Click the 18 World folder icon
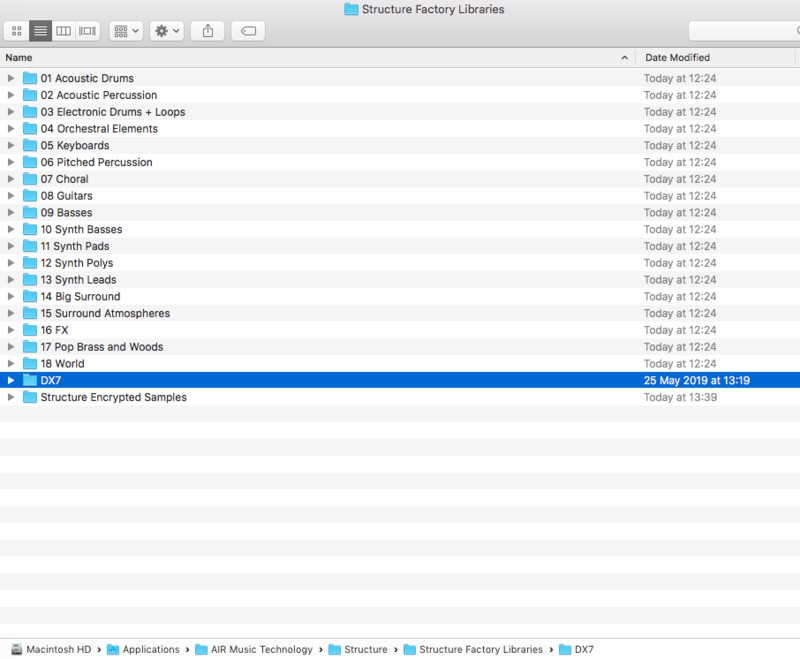The height and width of the screenshot is (659, 800). click(30, 364)
